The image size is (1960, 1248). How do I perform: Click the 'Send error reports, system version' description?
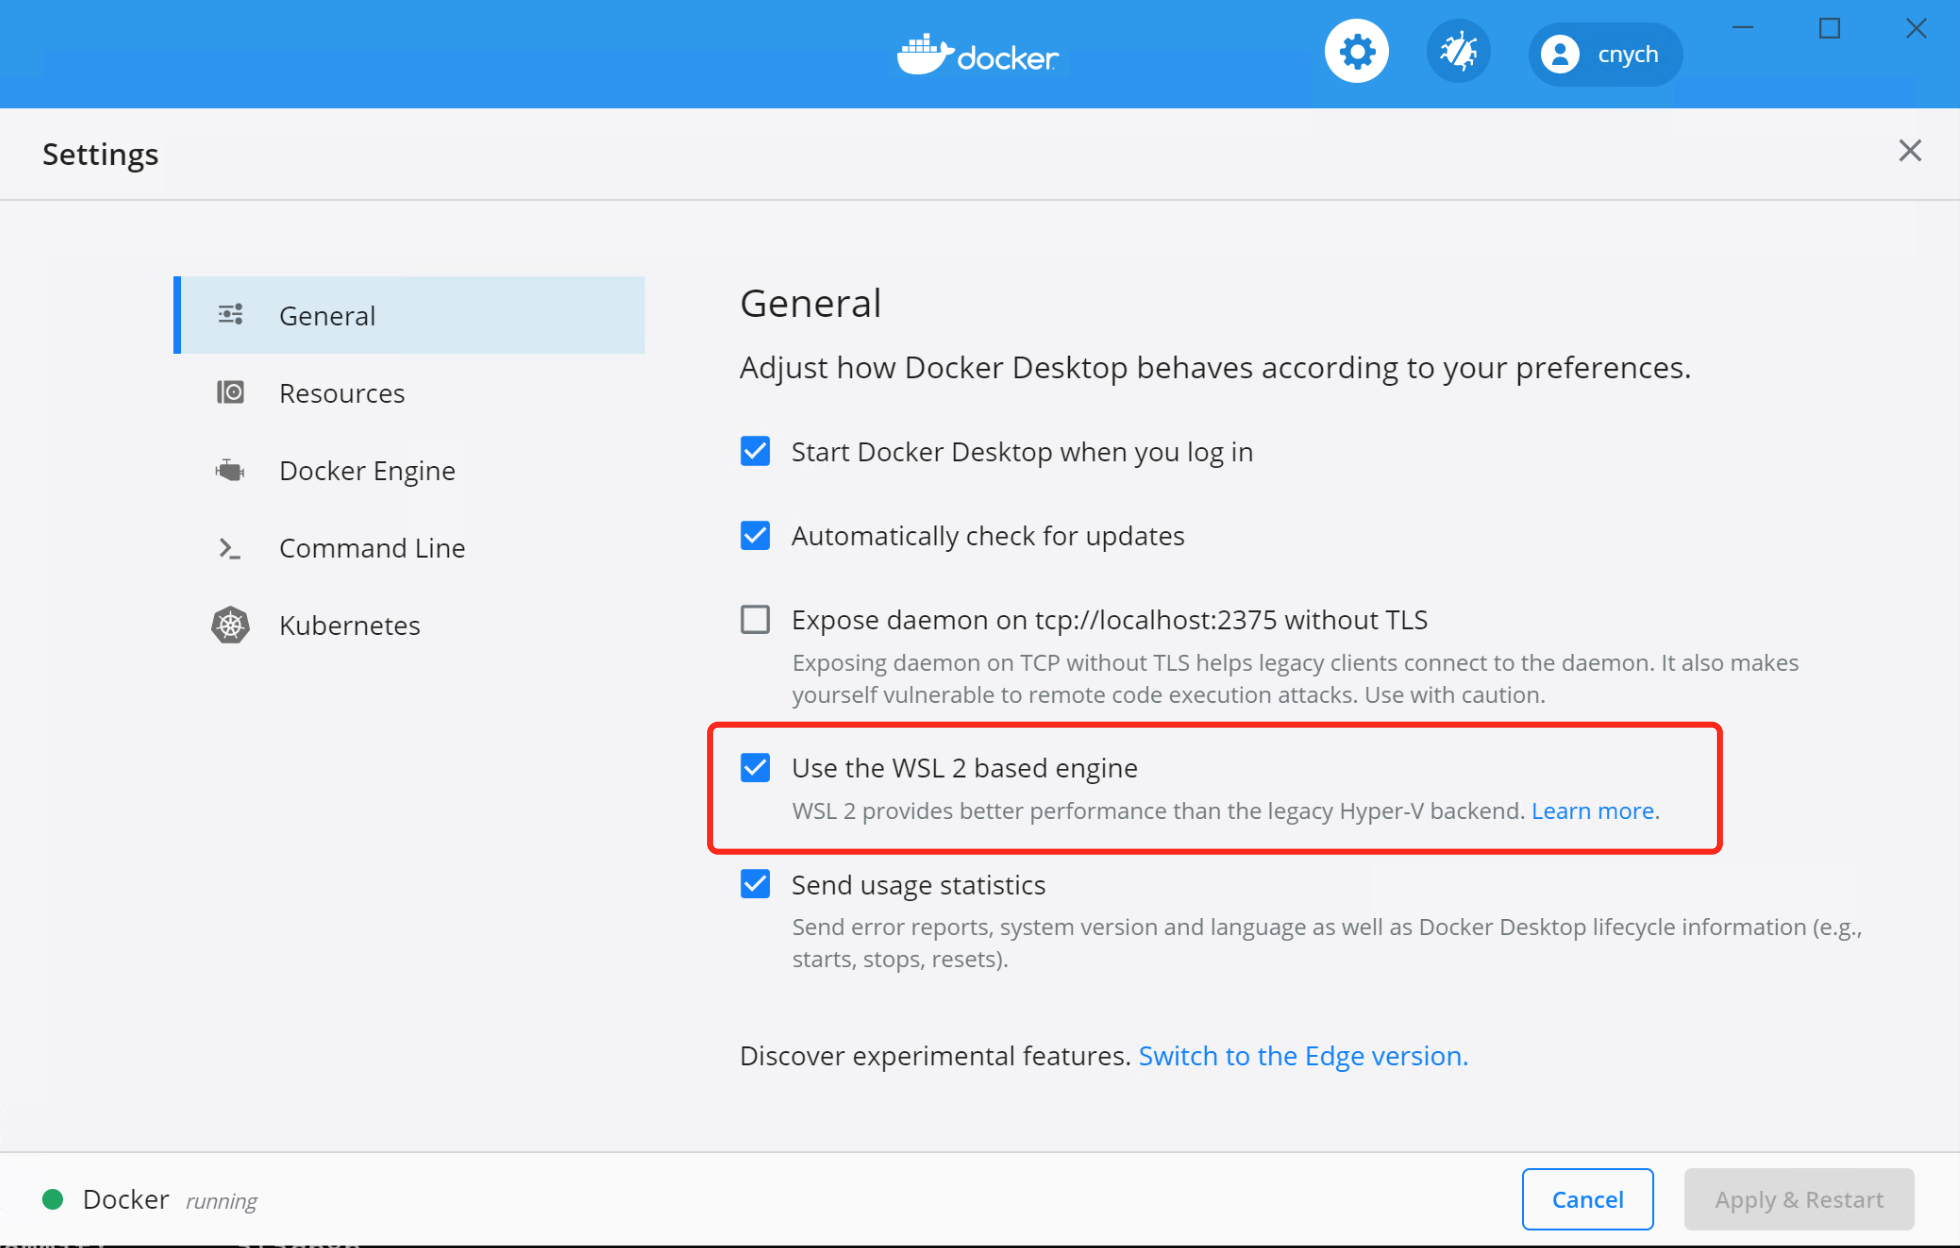point(1327,942)
